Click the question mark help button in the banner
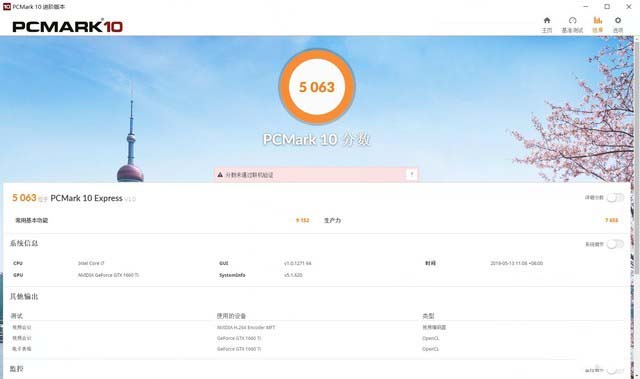640x379 pixels. pos(412,175)
